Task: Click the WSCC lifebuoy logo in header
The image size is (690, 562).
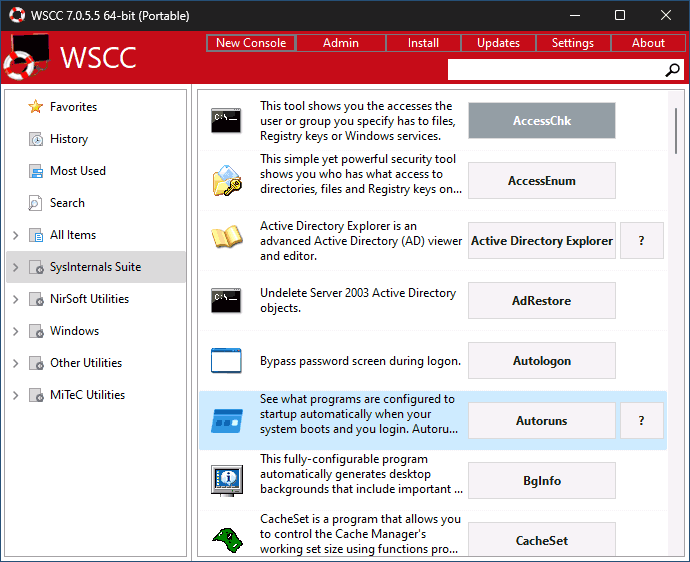Action: click(x=26, y=58)
